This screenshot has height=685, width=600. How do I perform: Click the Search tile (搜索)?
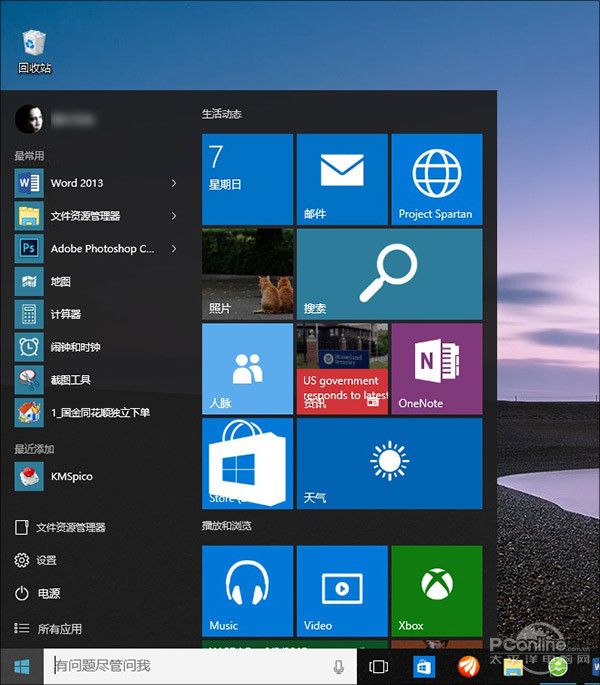tap(389, 274)
